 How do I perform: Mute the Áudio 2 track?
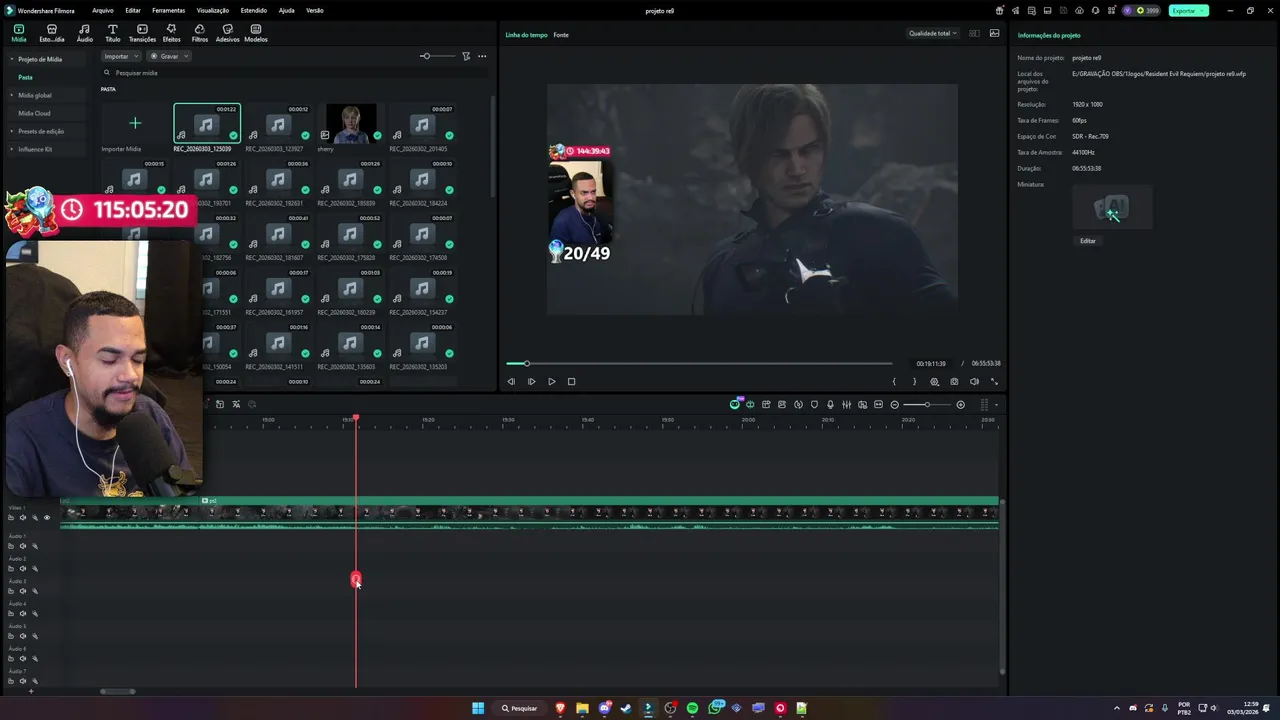click(23, 568)
